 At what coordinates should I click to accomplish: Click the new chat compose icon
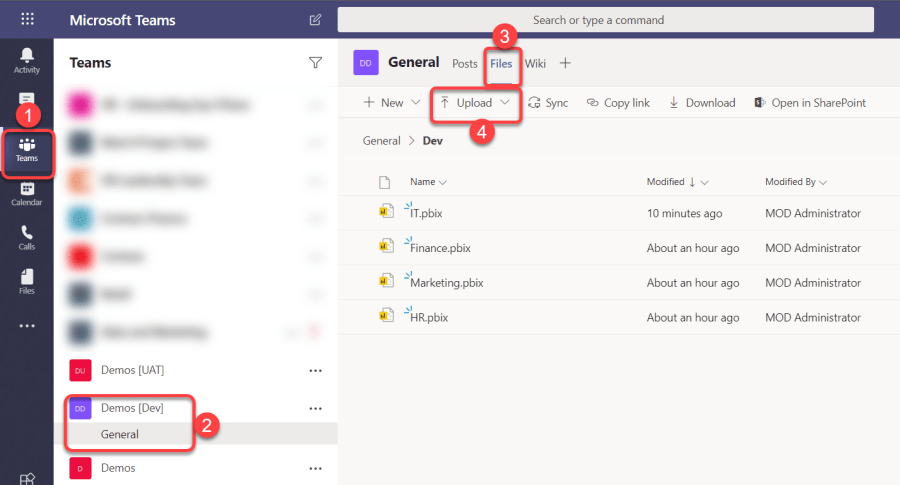point(315,20)
